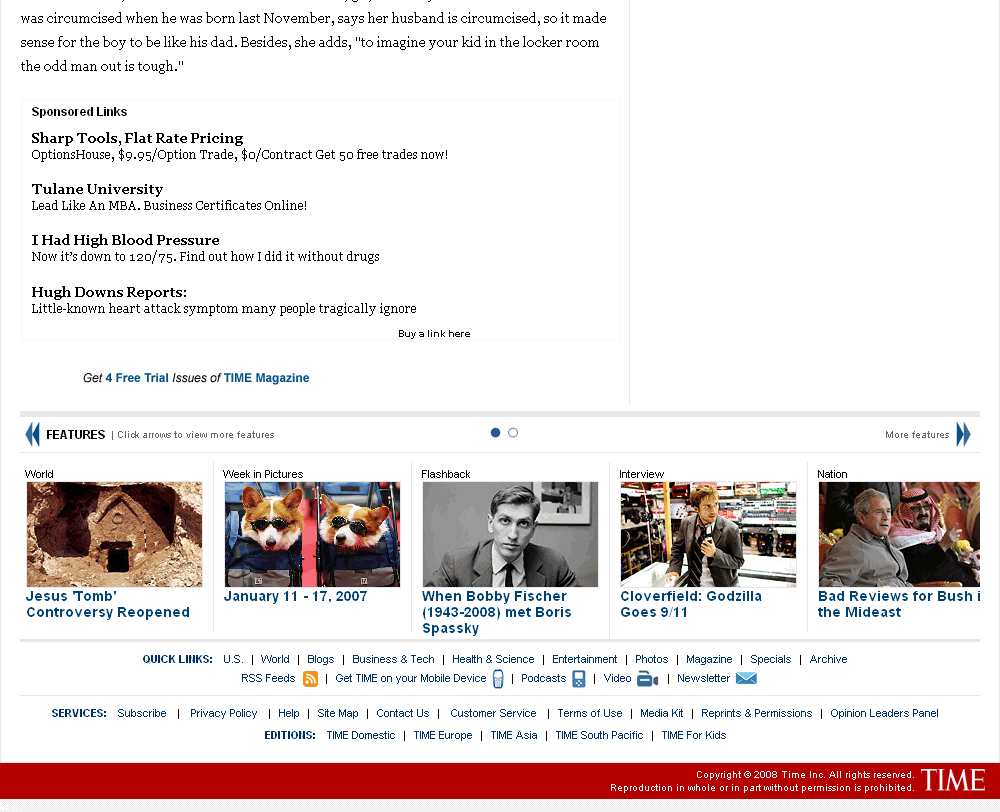
Task: Open 'Jesus Tomb Controversy Reopened' headline
Action: (x=108, y=604)
